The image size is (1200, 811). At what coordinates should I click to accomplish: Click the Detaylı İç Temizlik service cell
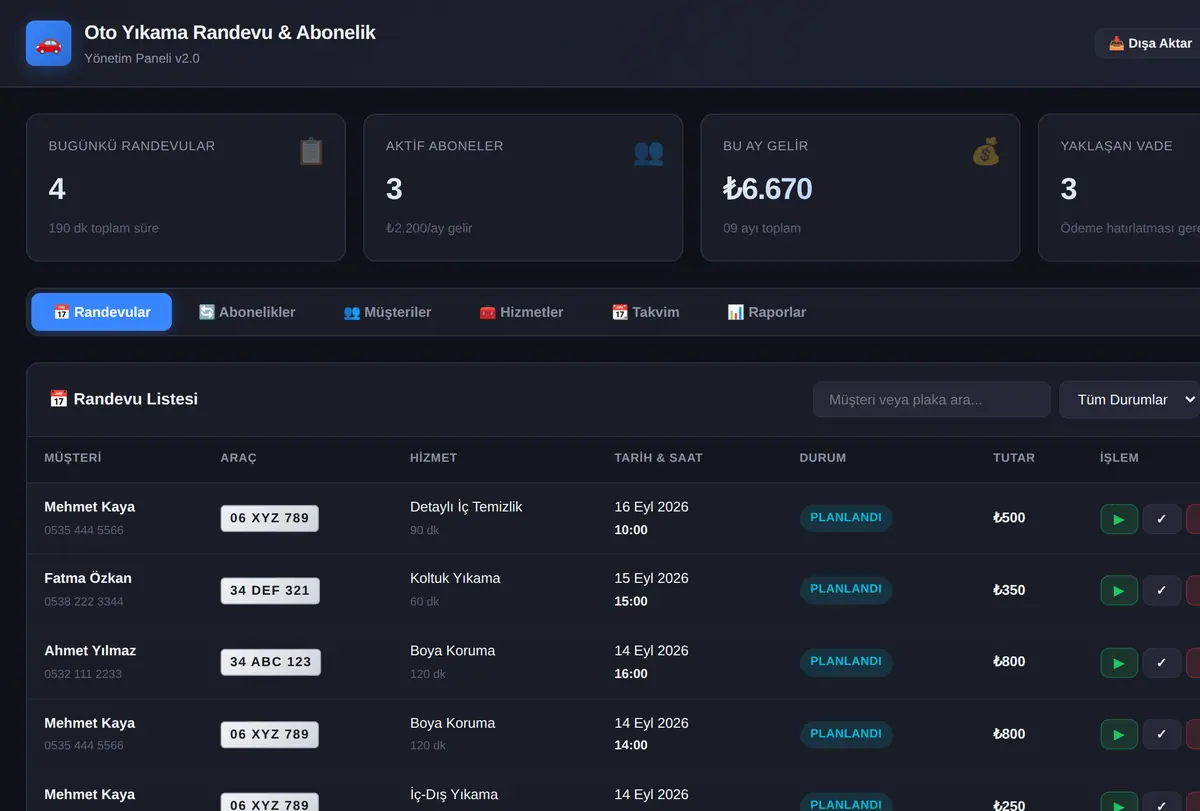[x=466, y=507]
